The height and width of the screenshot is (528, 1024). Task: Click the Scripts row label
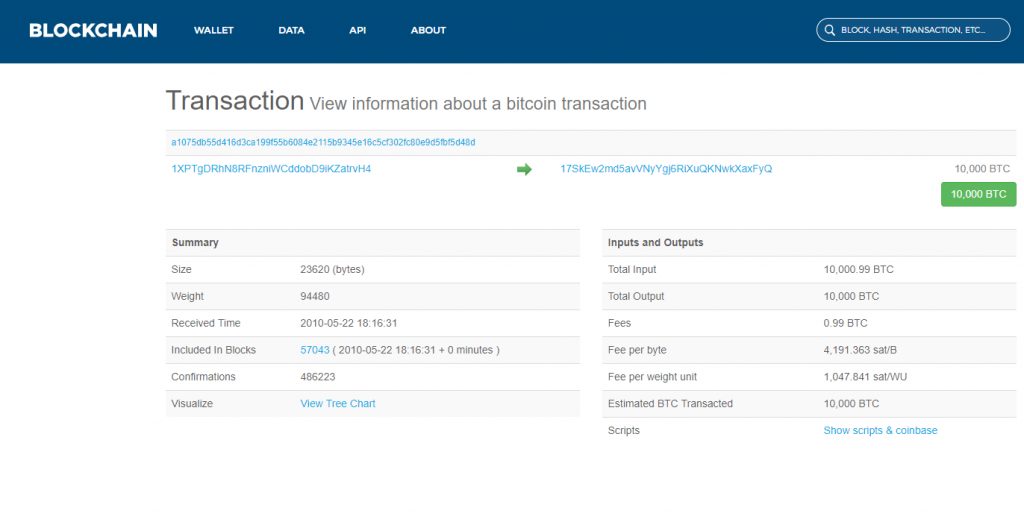coord(624,430)
